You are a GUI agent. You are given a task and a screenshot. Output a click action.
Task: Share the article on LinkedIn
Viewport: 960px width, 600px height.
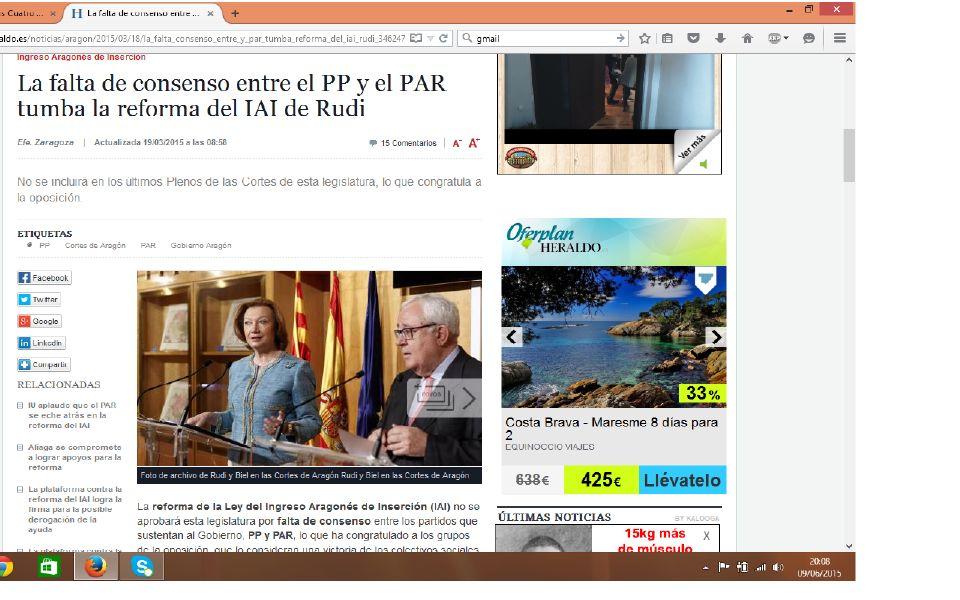(x=39, y=342)
